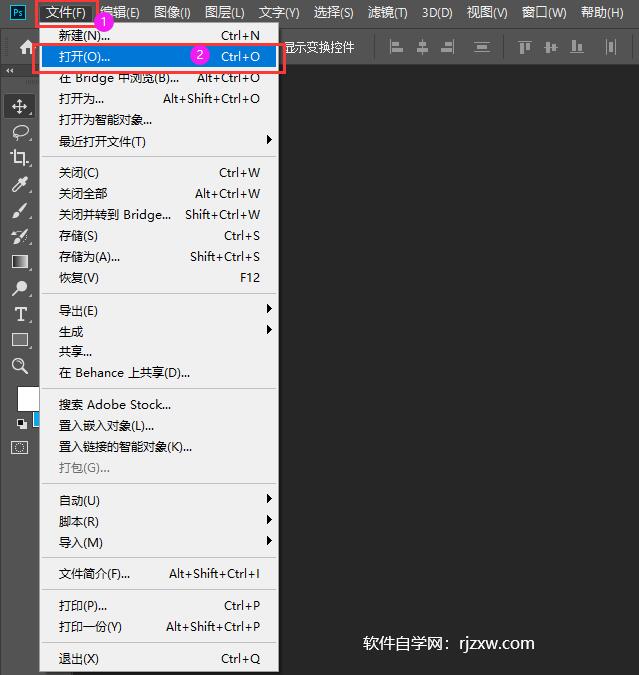Image resolution: width=639 pixels, height=675 pixels.
Task: Choose 退出(X) menu item
Action: tap(159, 659)
